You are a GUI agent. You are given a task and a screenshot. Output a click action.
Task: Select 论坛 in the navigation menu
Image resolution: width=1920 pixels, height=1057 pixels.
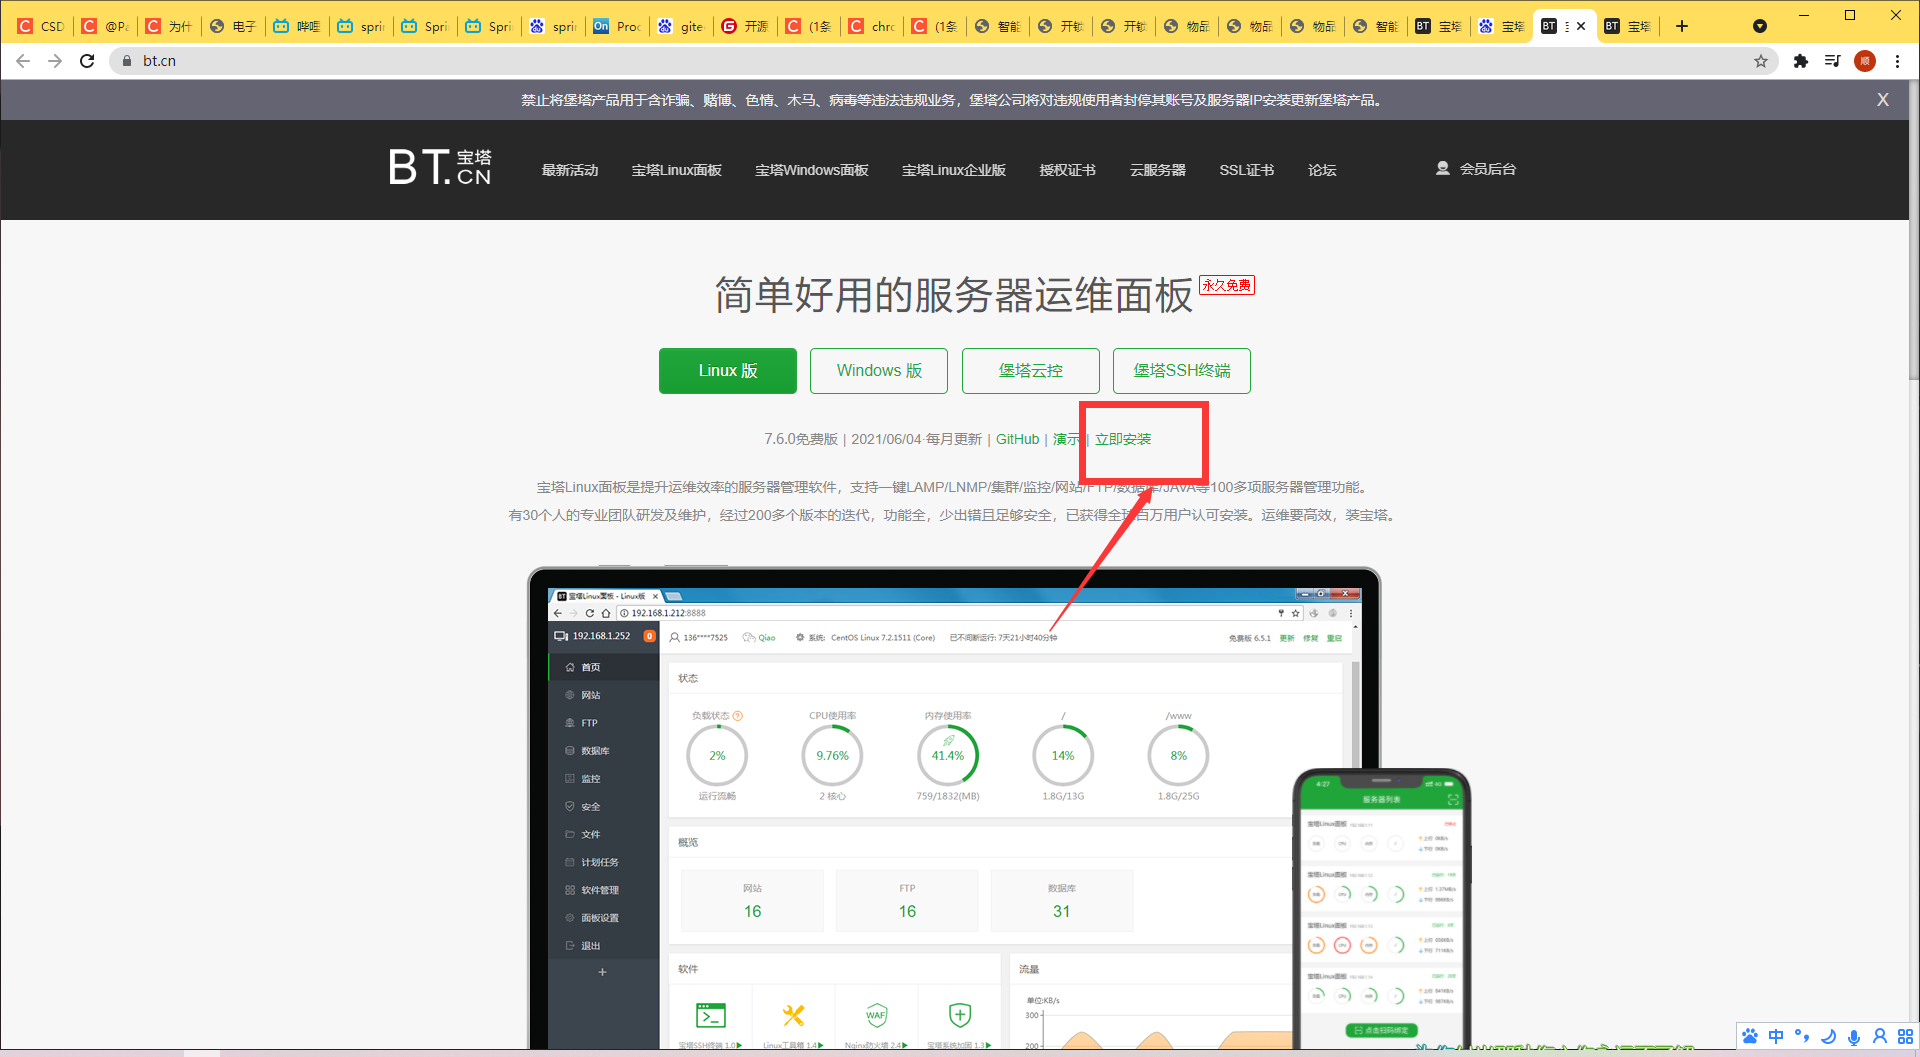[1321, 170]
